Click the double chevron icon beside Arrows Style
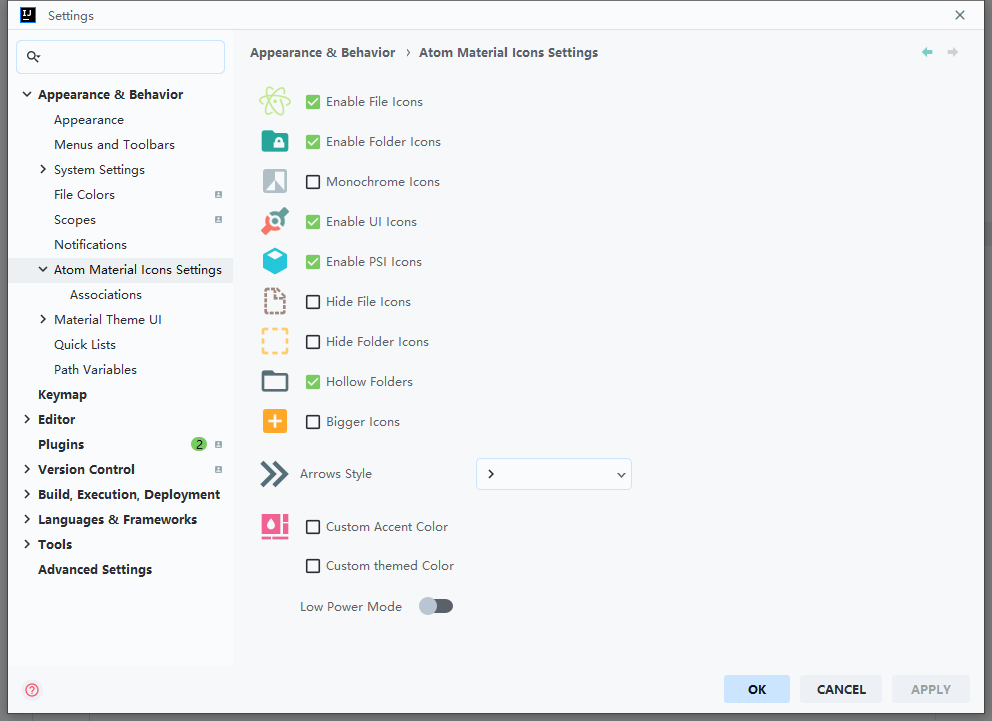992x721 pixels. click(274, 474)
